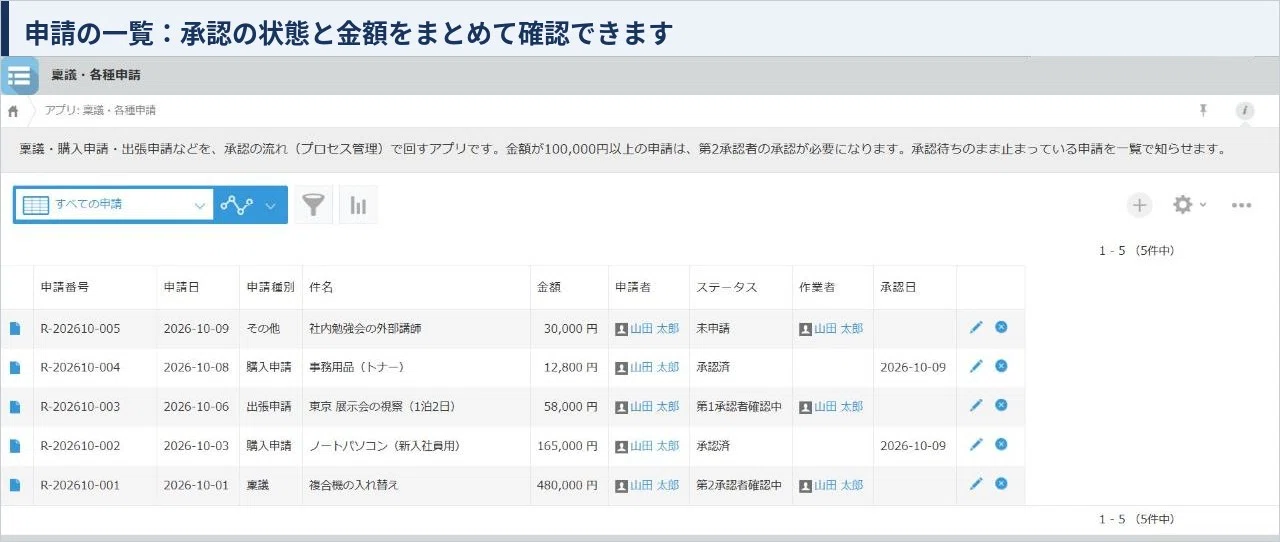Screen dimensions: 1280x542
Task: Edit the R-202610-001 row with pencil
Action: point(976,484)
